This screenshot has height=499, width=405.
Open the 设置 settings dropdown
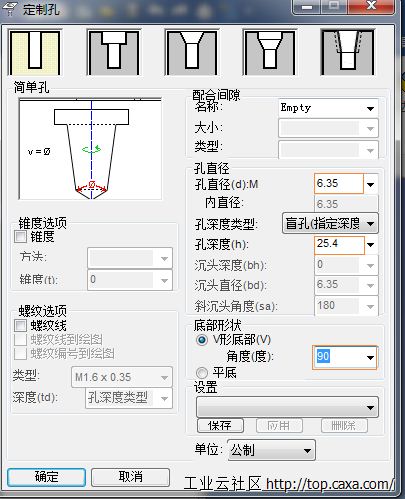coord(287,407)
